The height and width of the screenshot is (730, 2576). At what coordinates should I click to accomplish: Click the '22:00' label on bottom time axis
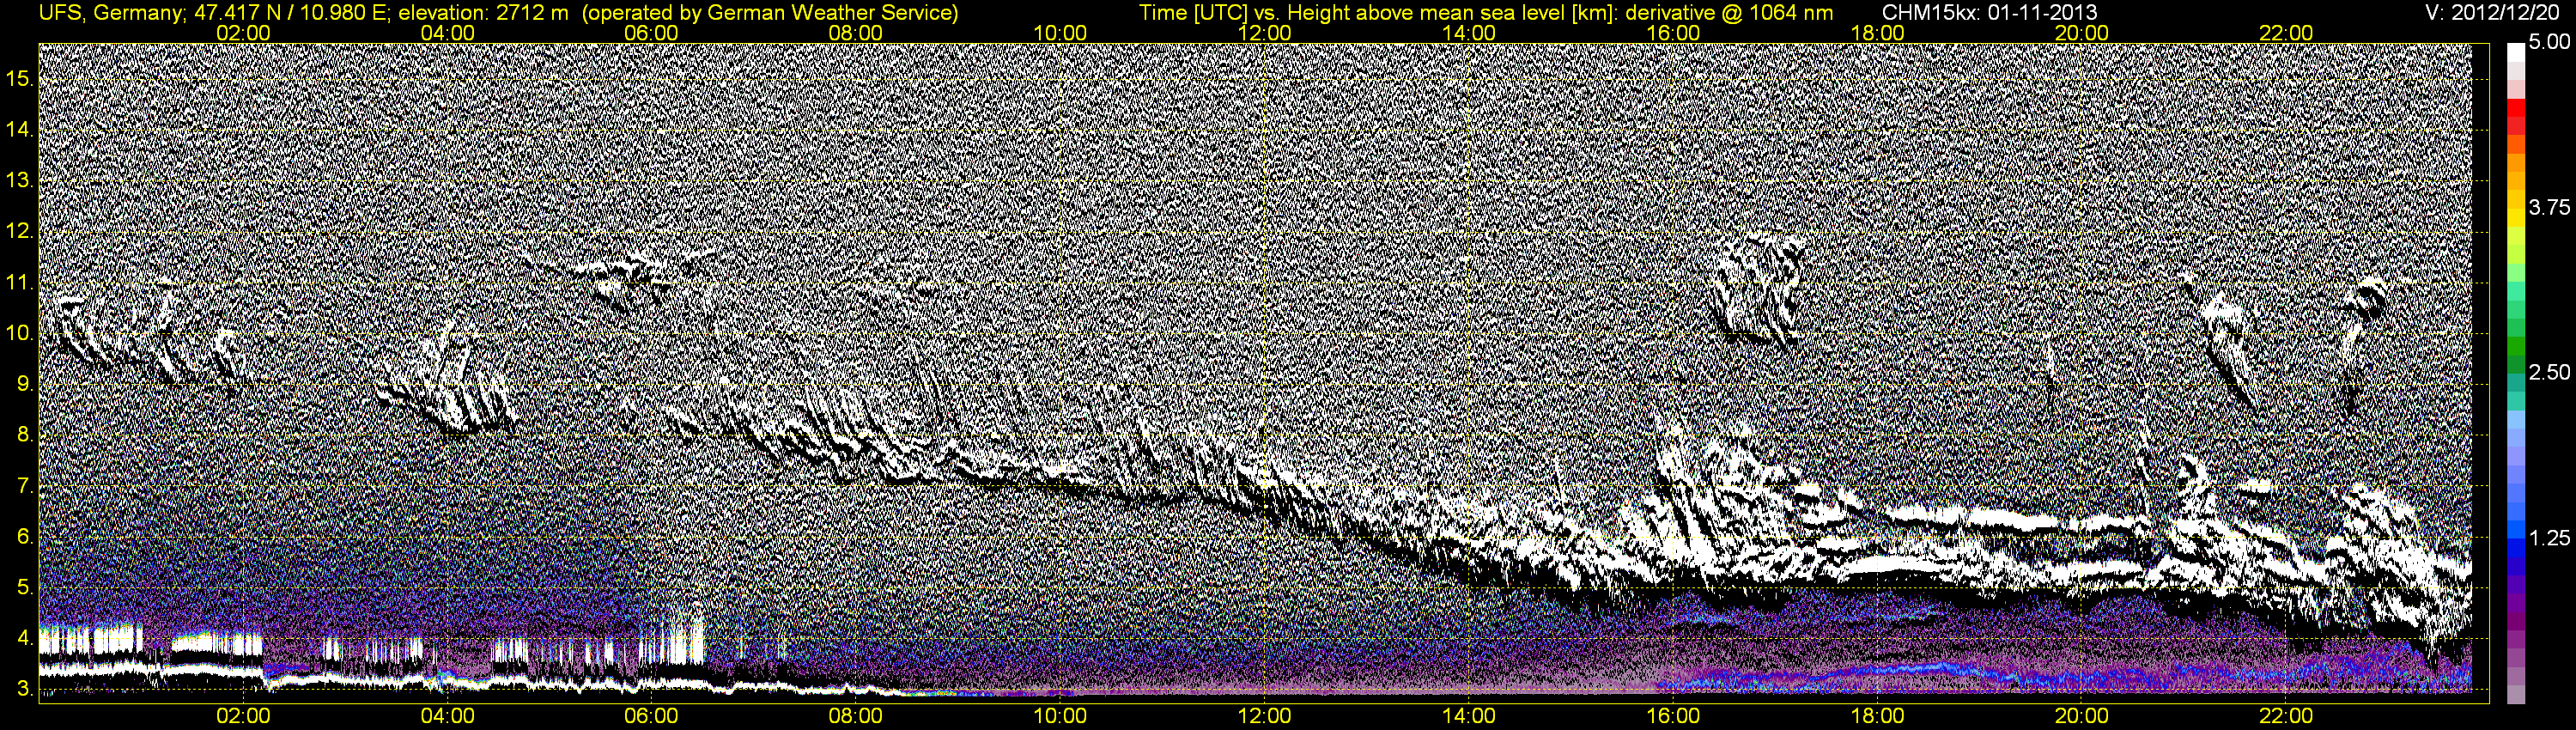tap(2286, 716)
